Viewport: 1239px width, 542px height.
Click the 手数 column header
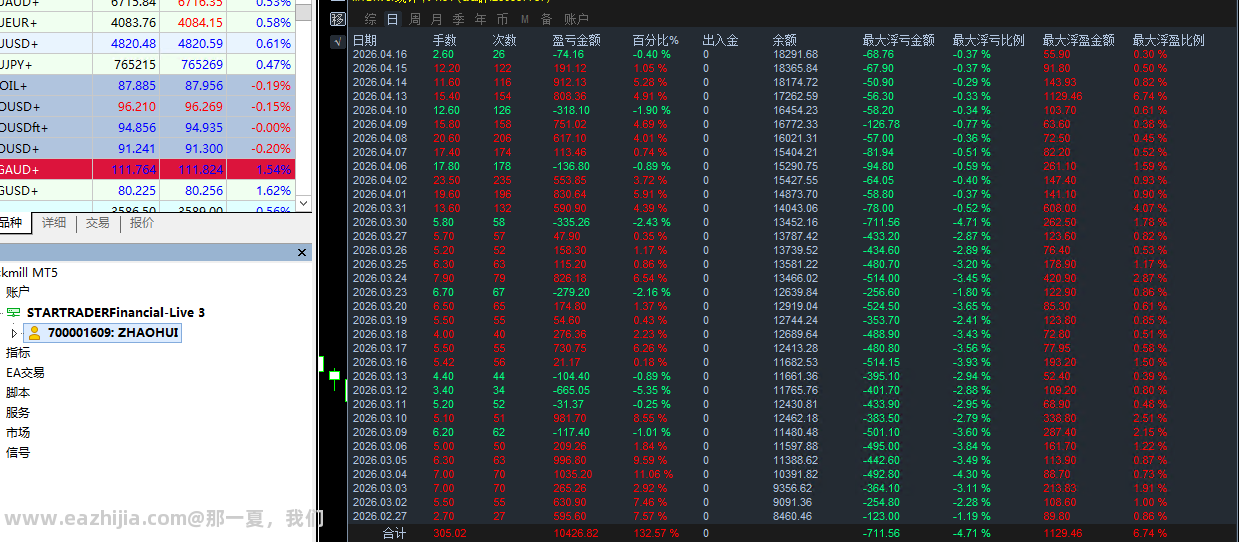445,41
